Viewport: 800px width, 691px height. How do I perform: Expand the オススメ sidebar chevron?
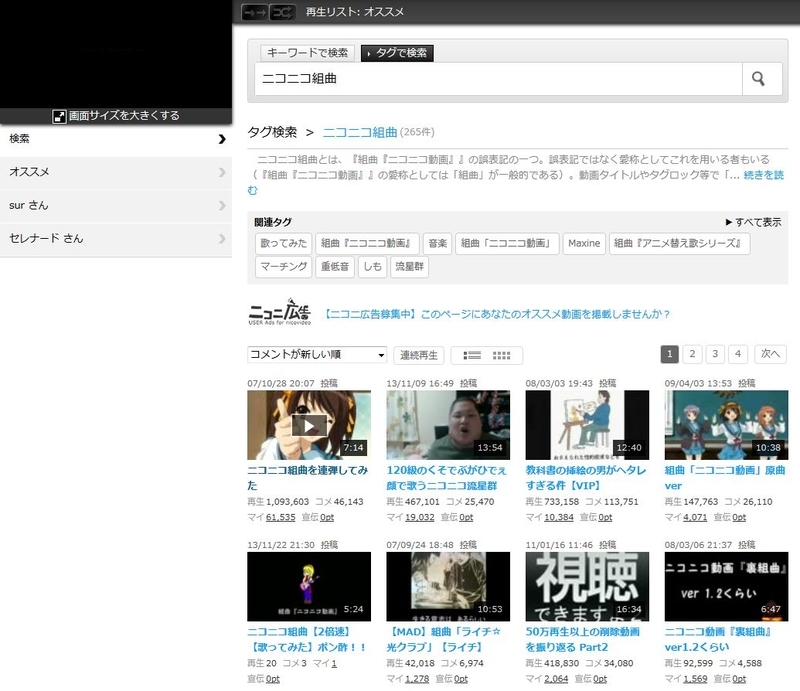(222, 172)
